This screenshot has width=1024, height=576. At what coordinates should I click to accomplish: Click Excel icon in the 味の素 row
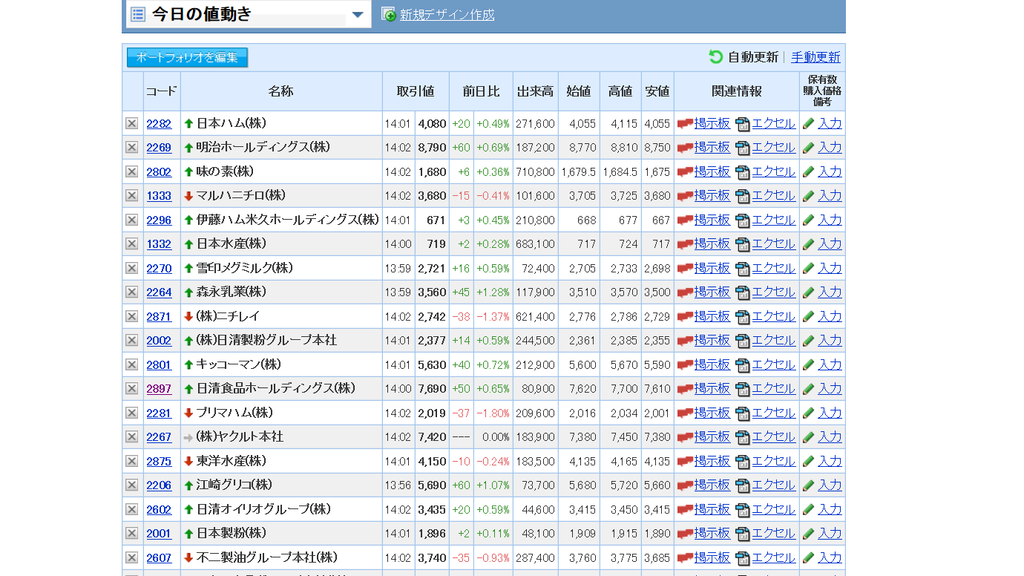tap(743, 172)
